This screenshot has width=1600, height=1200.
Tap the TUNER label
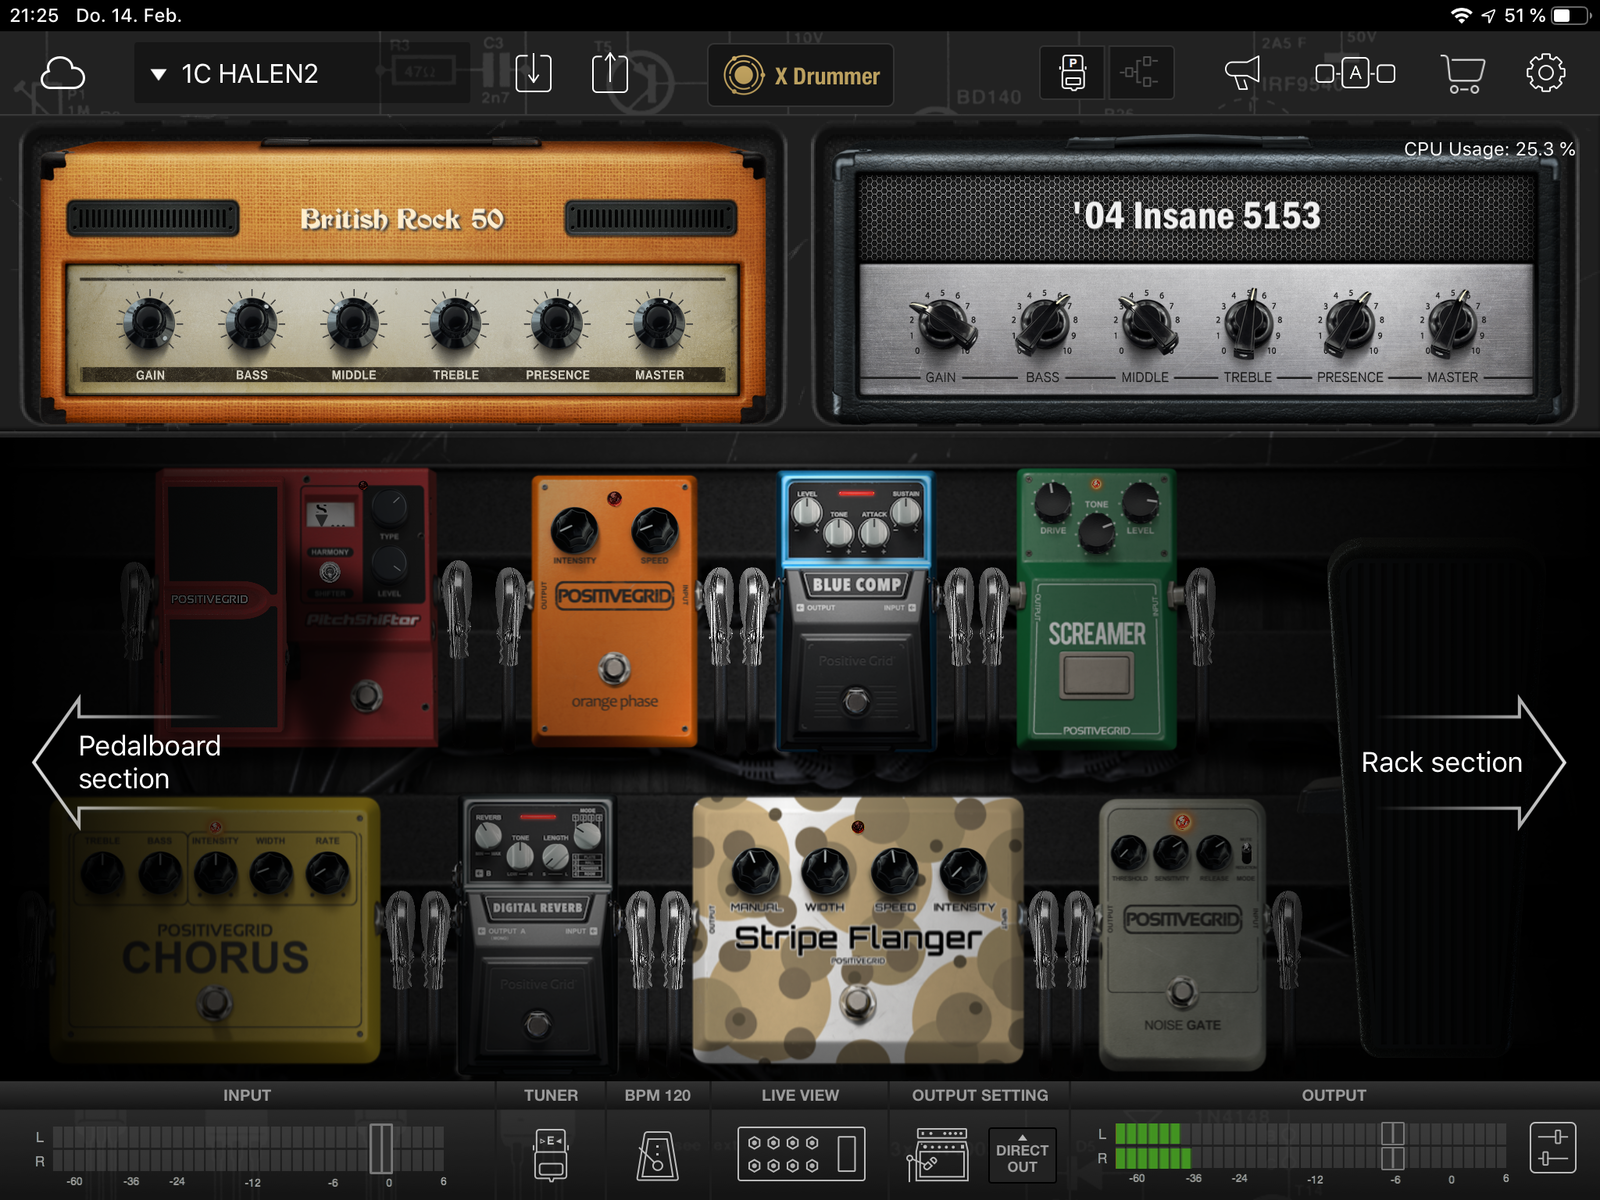coord(551,1096)
